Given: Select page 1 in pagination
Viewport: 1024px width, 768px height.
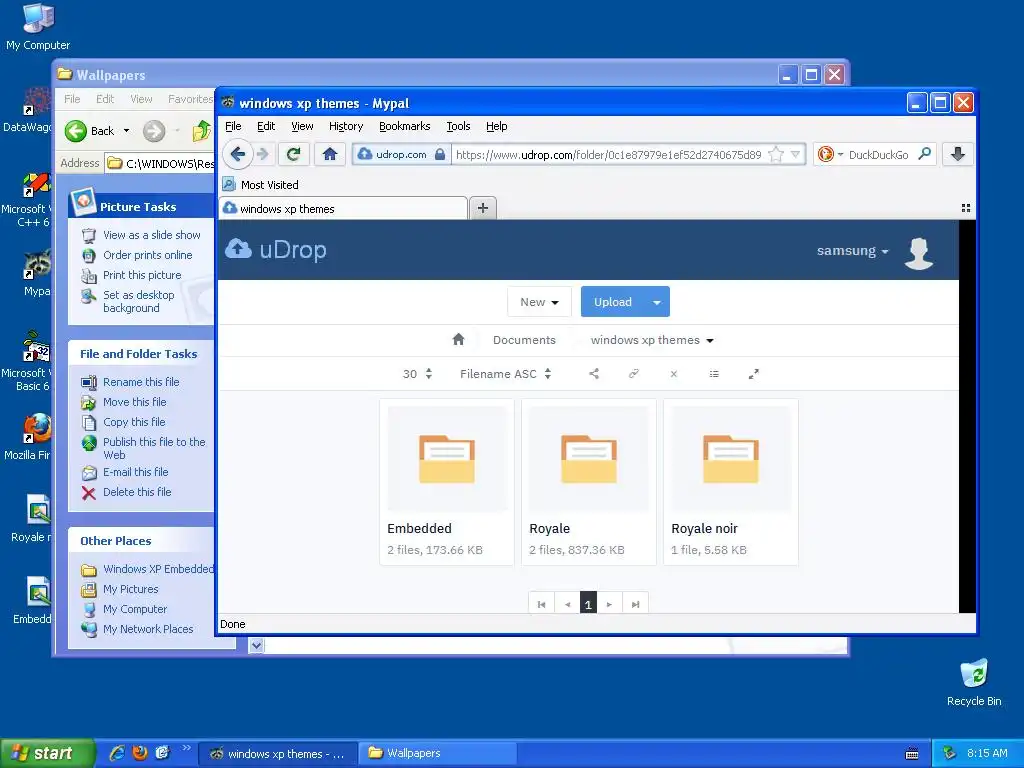Looking at the screenshot, I should [588, 604].
